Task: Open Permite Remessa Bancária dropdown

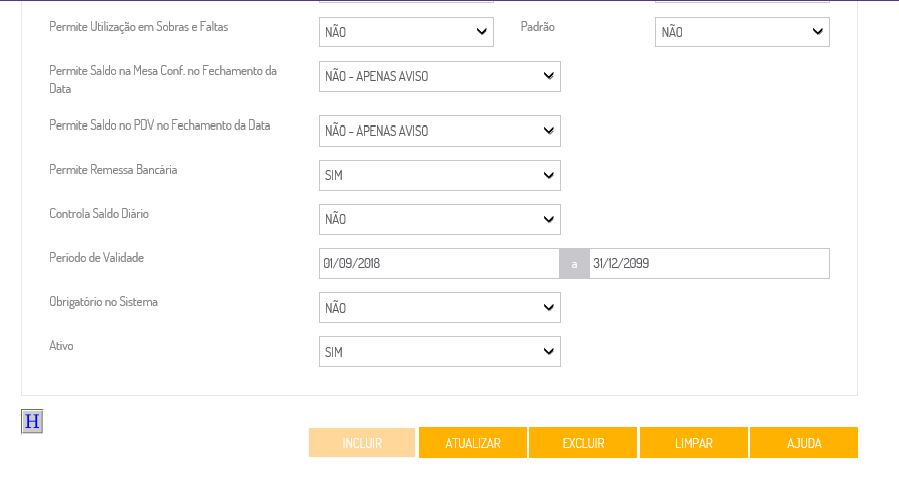Action: tap(439, 175)
